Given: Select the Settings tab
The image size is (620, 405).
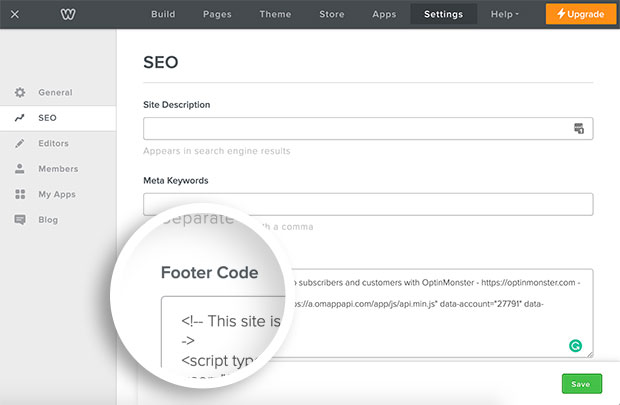Looking at the screenshot, I should point(443,14).
